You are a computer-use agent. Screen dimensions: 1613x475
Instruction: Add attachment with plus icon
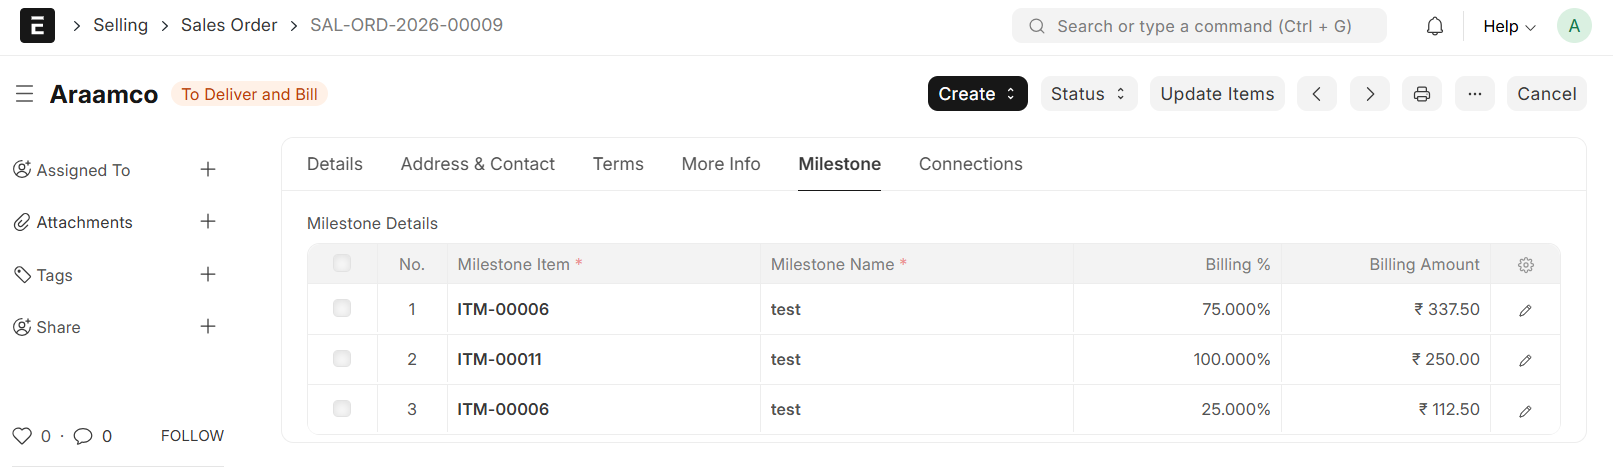click(208, 221)
